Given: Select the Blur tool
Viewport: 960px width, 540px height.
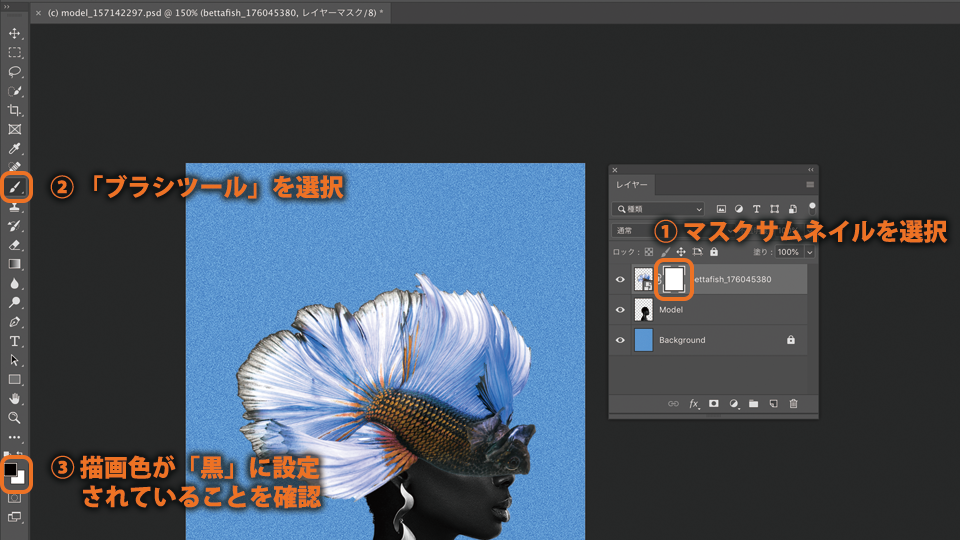Looking at the screenshot, I should 14,283.
